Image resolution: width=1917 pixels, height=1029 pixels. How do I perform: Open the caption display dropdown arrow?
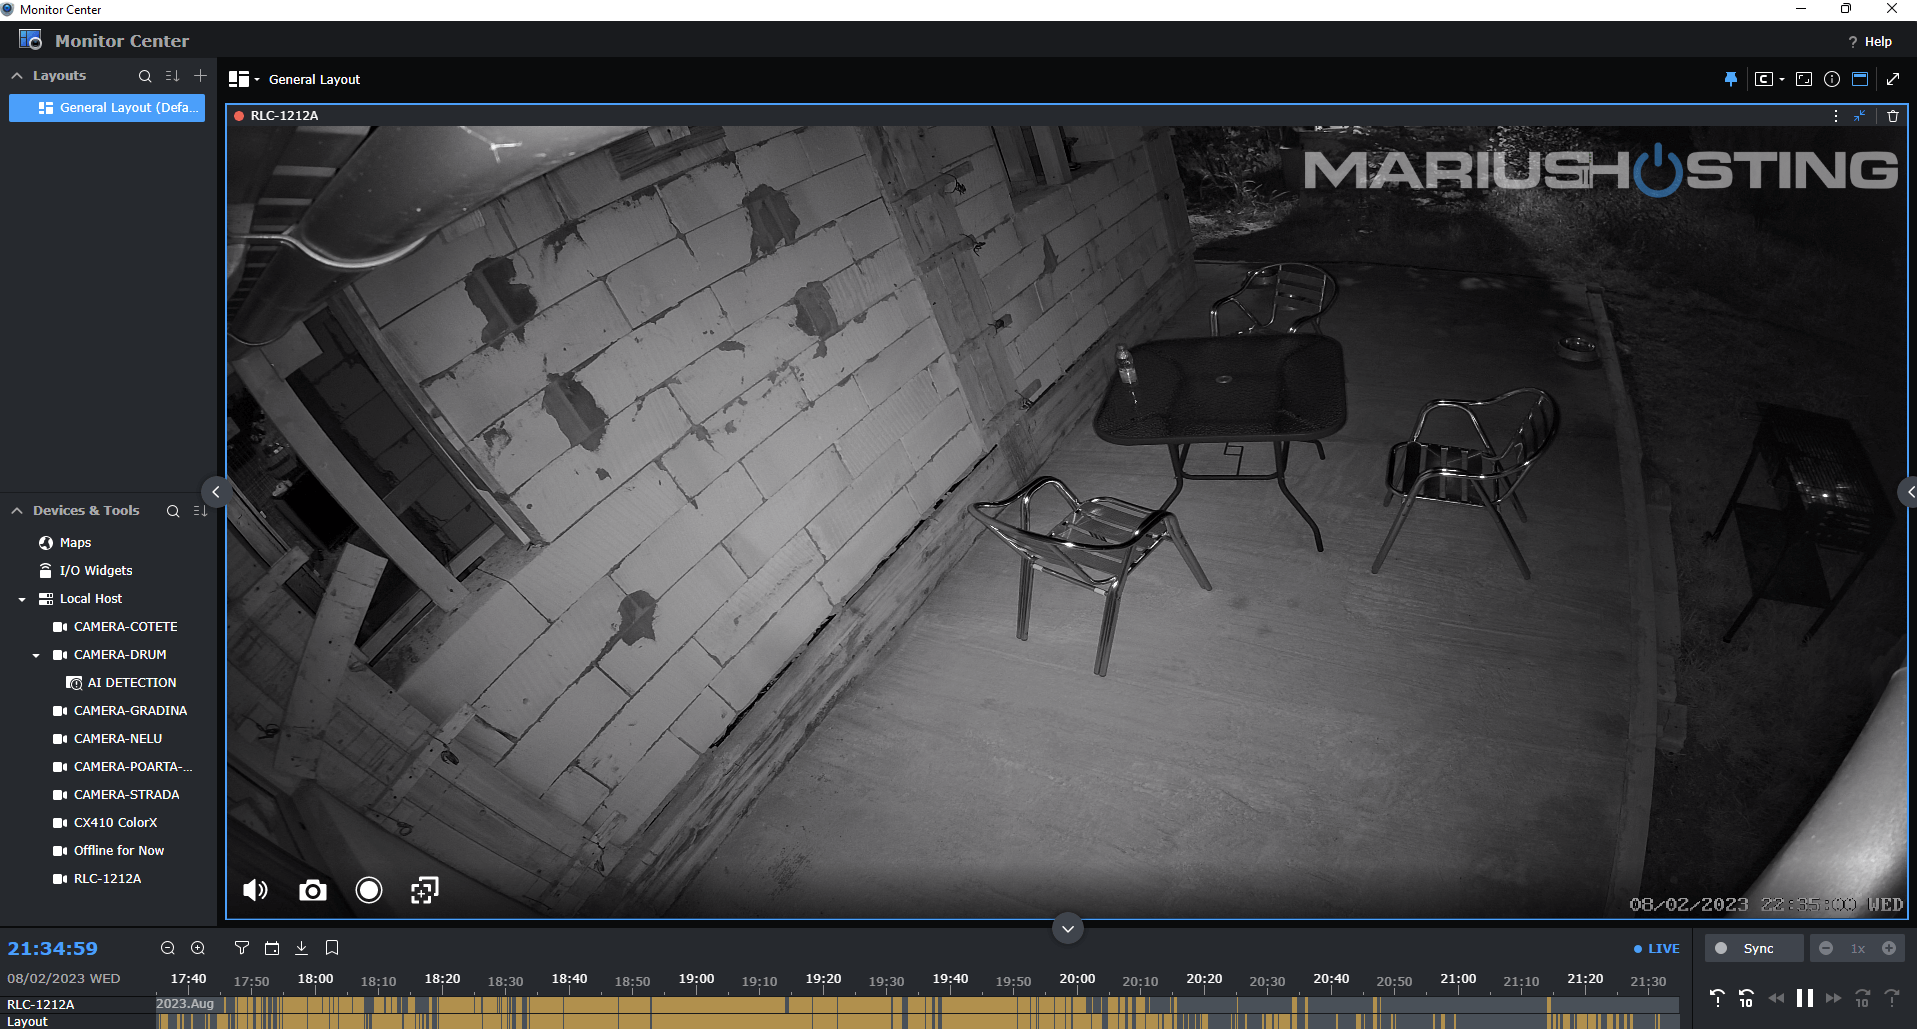[1782, 80]
